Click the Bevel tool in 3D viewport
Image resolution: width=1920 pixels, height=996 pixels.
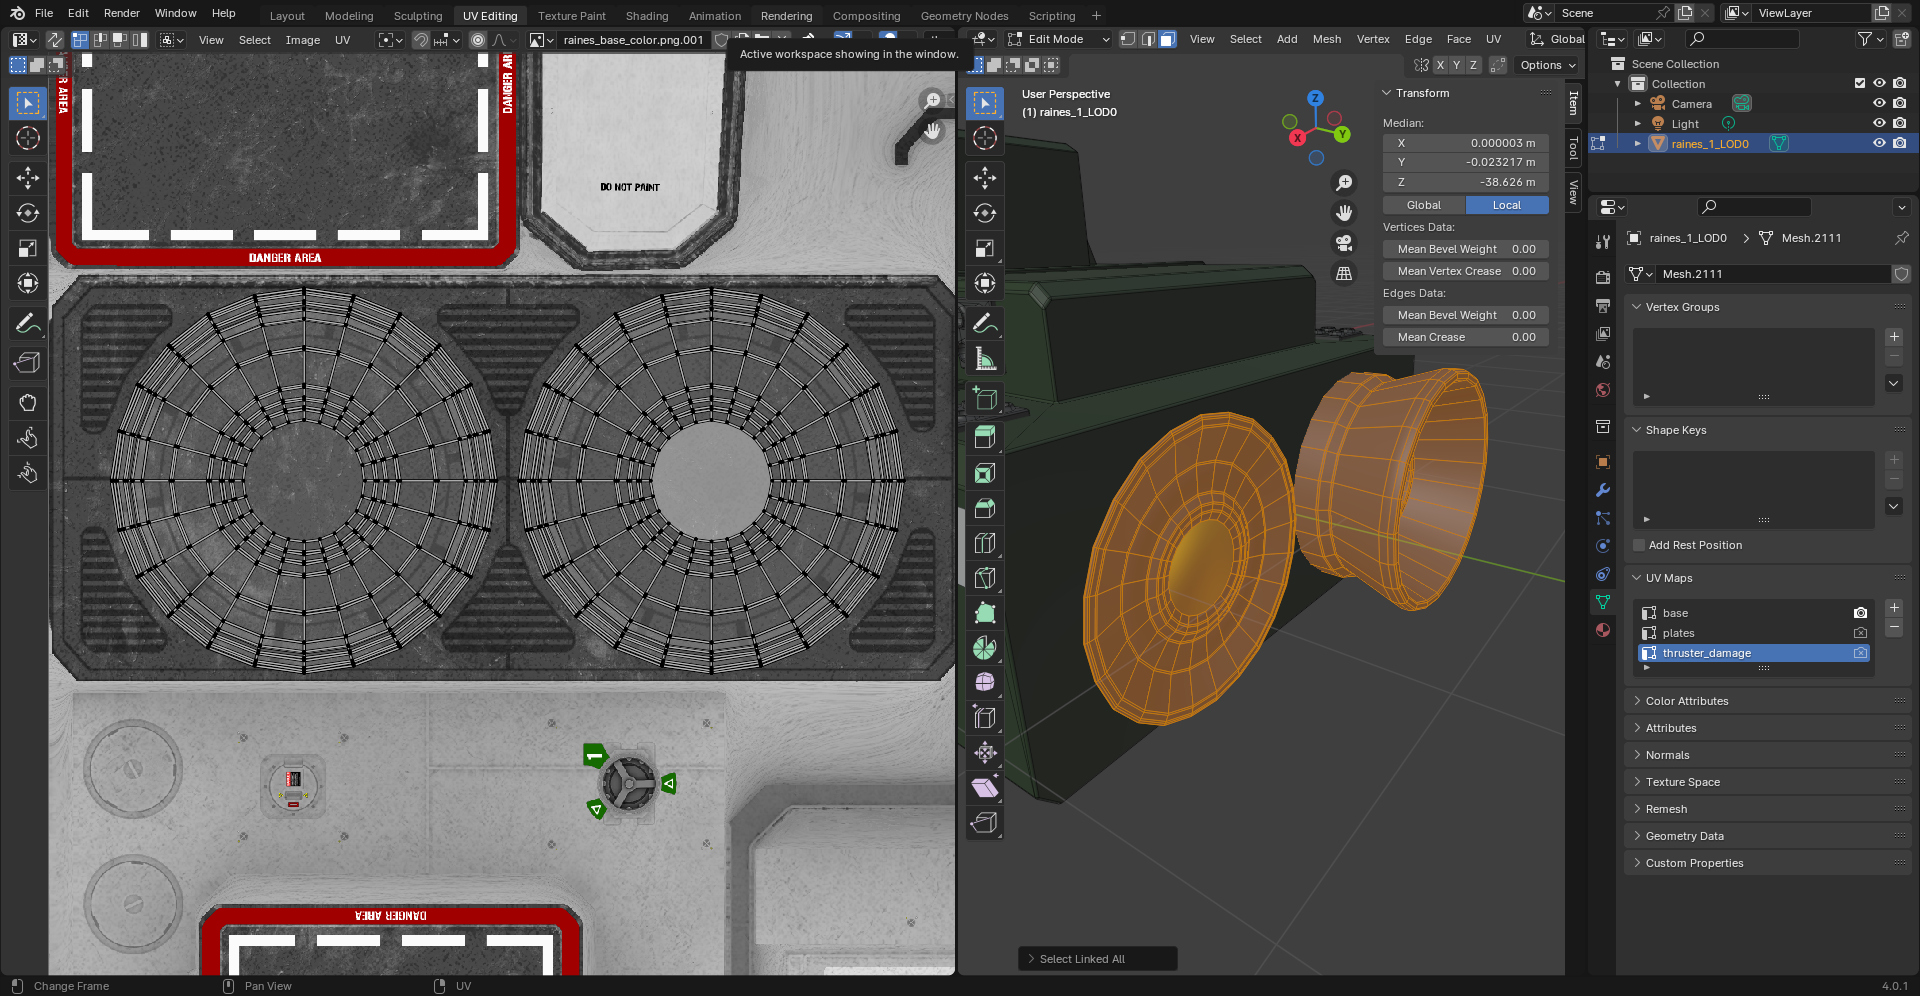click(985, 508)
